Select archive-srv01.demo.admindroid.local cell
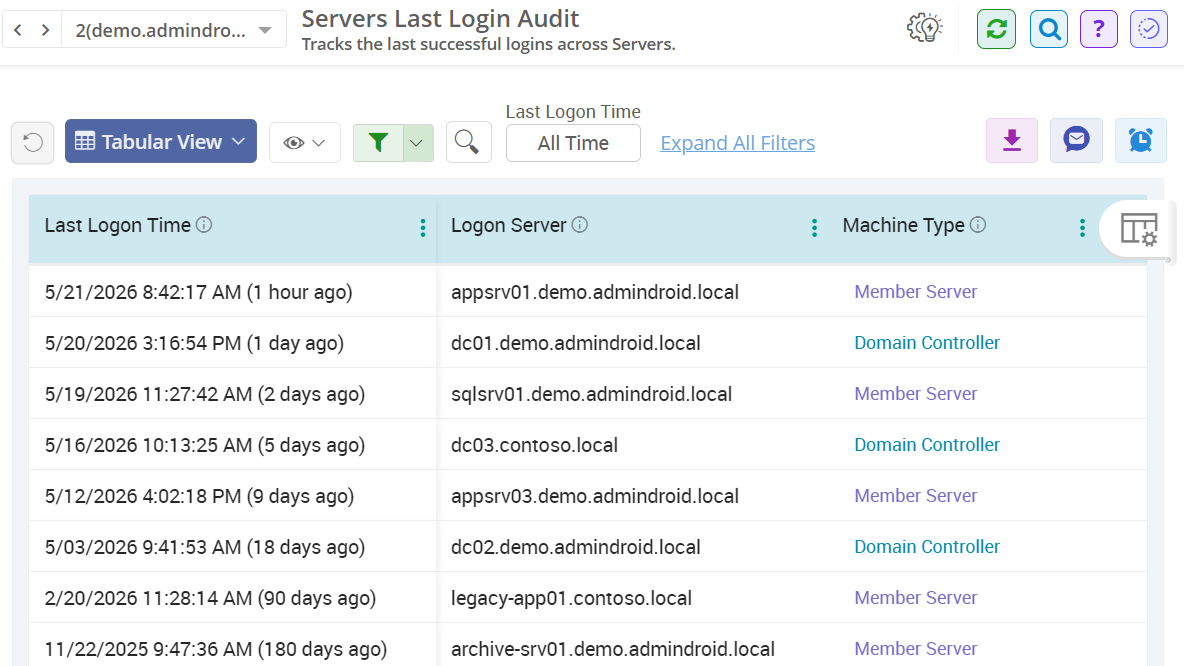The width and height of the screenshot is (1184, 666). (612, 649)
